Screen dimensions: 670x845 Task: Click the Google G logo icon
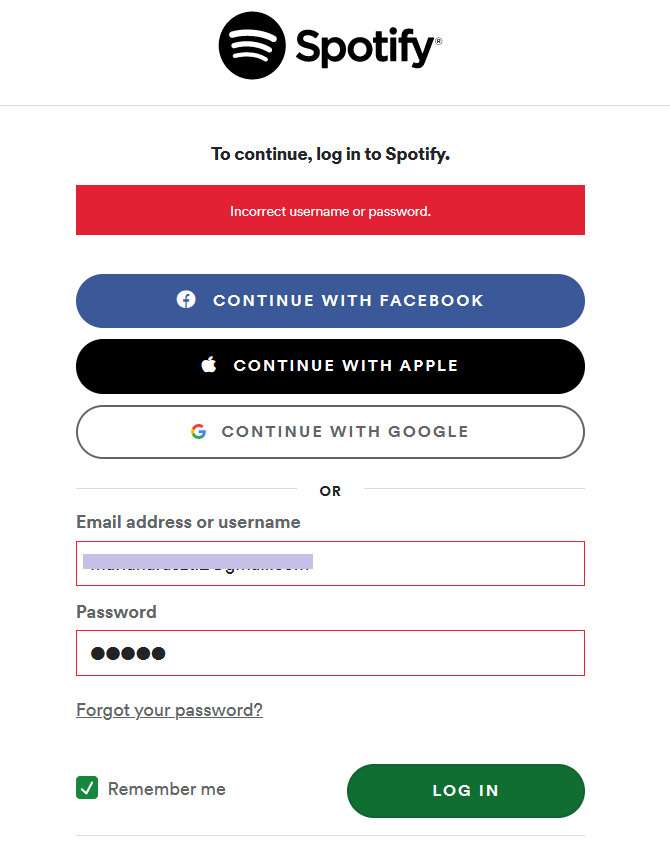(x=199, y=432)
